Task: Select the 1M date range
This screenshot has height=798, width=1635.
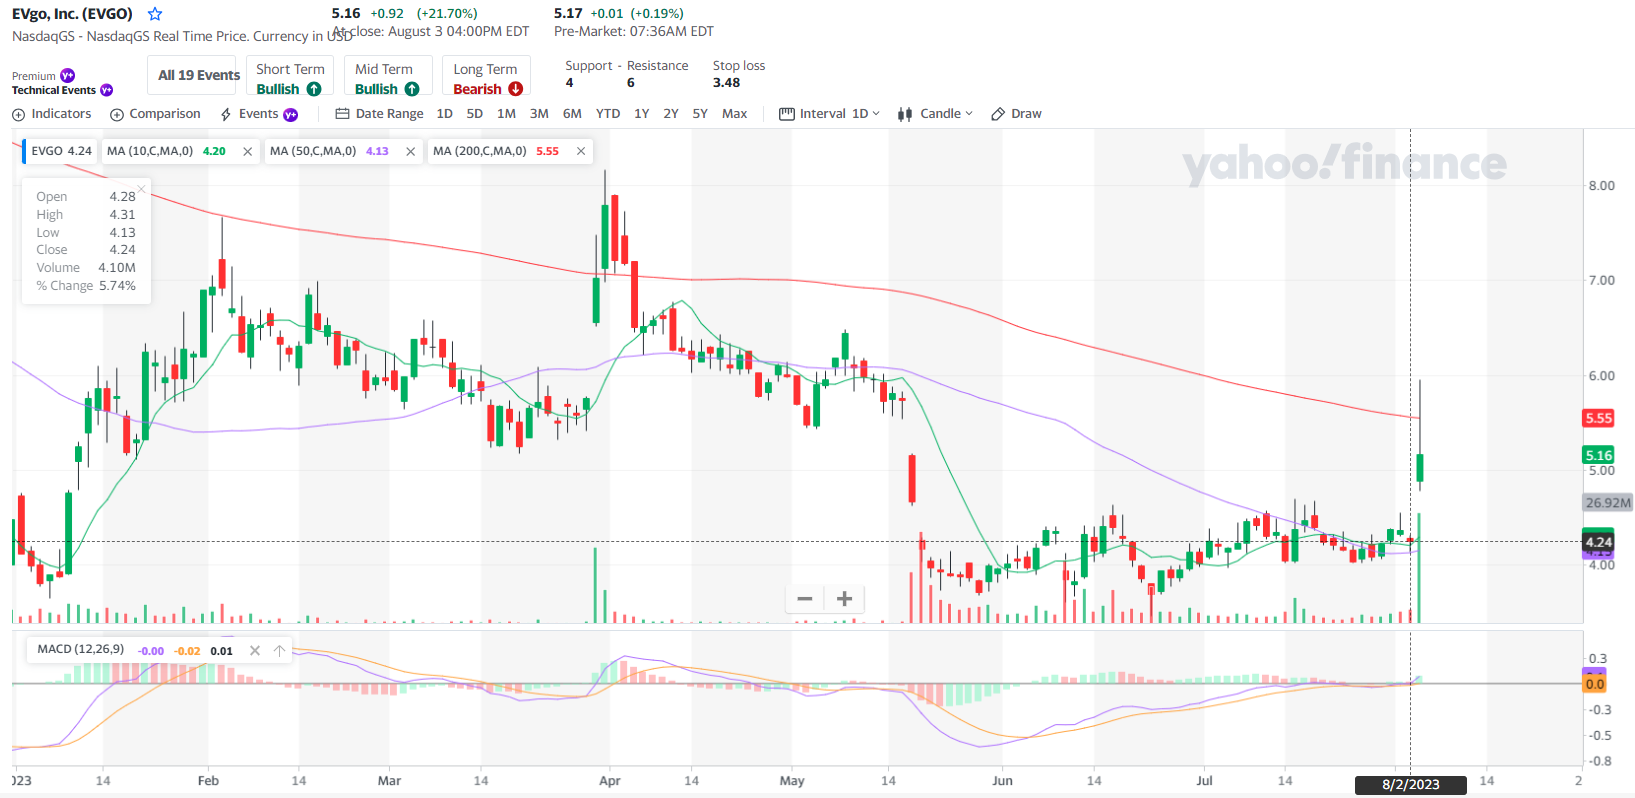Action: pos(506,114)
